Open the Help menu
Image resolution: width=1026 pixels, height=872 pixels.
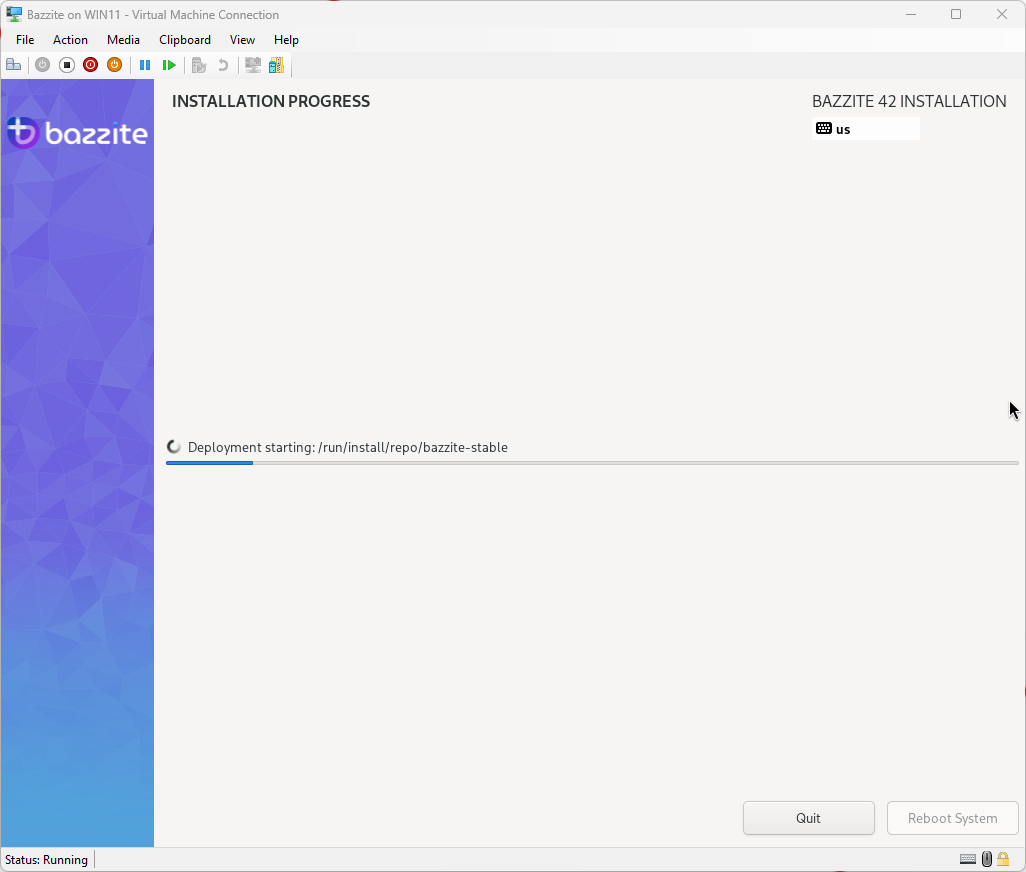[x=286, y=40]
